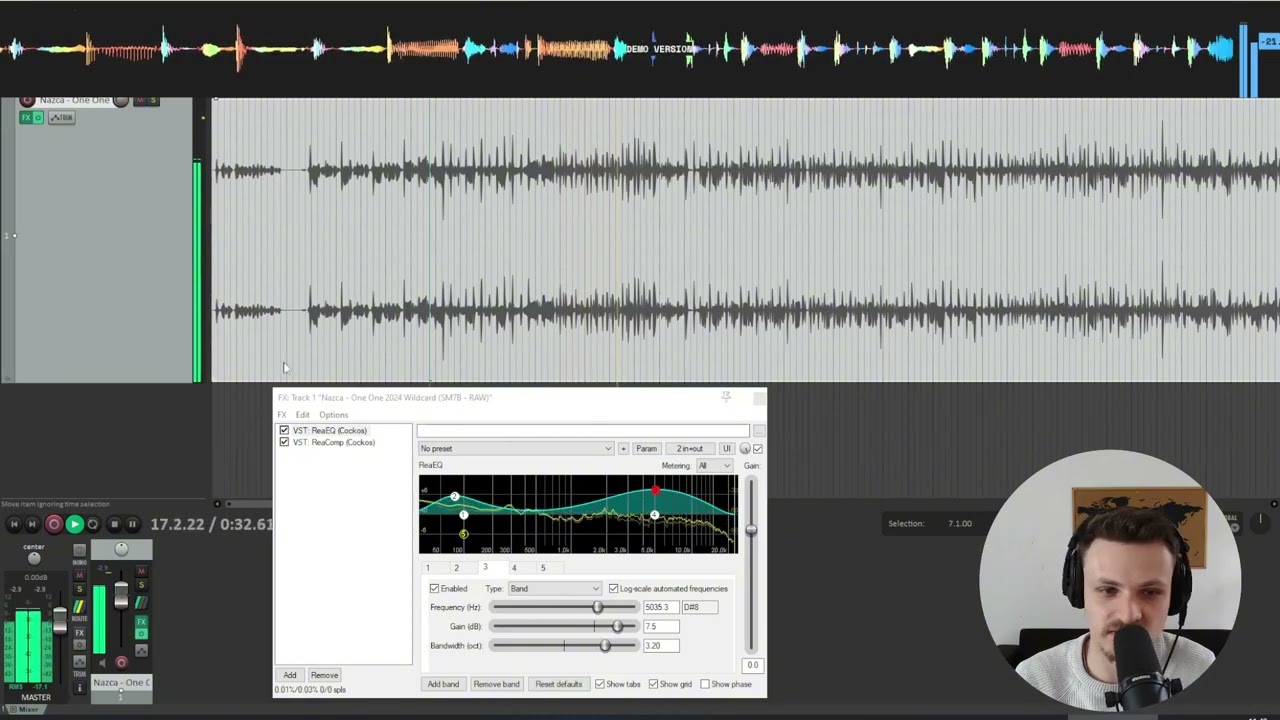Click the green play button
This screenshot has width=1280, height=720.
[x=74, y=524]
